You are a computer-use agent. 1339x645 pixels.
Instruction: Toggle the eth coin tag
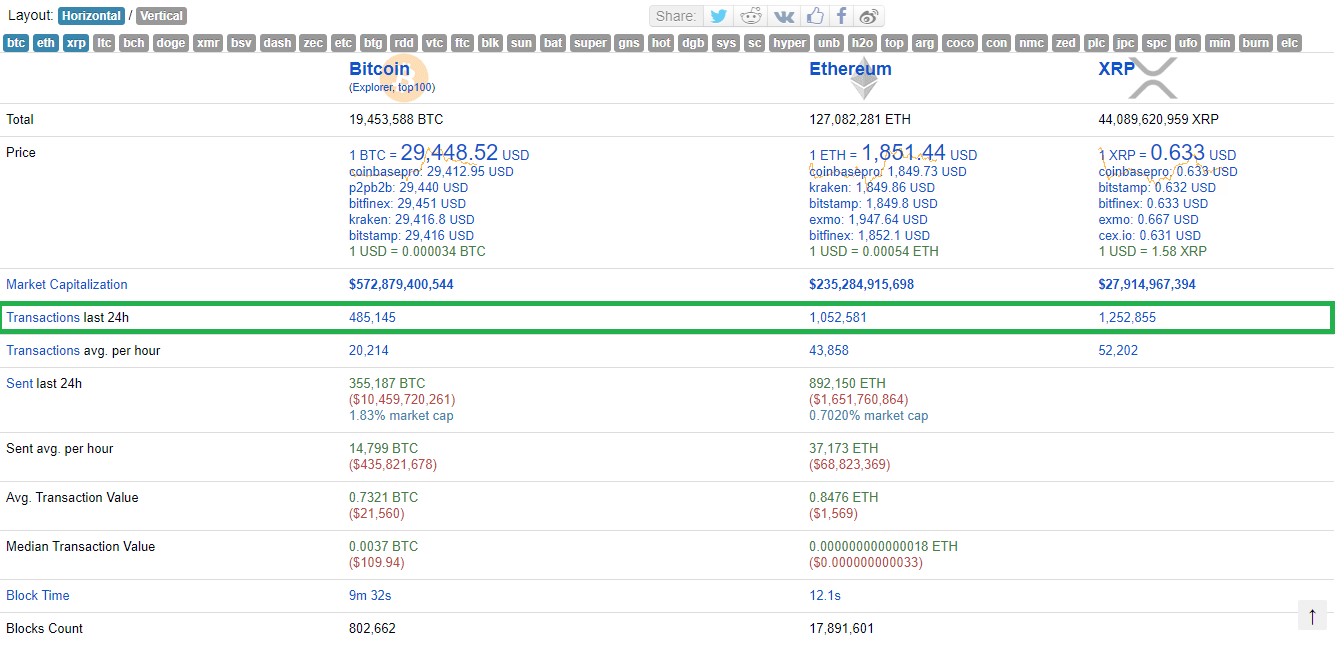pyautogui.click(x=46, y=43)
